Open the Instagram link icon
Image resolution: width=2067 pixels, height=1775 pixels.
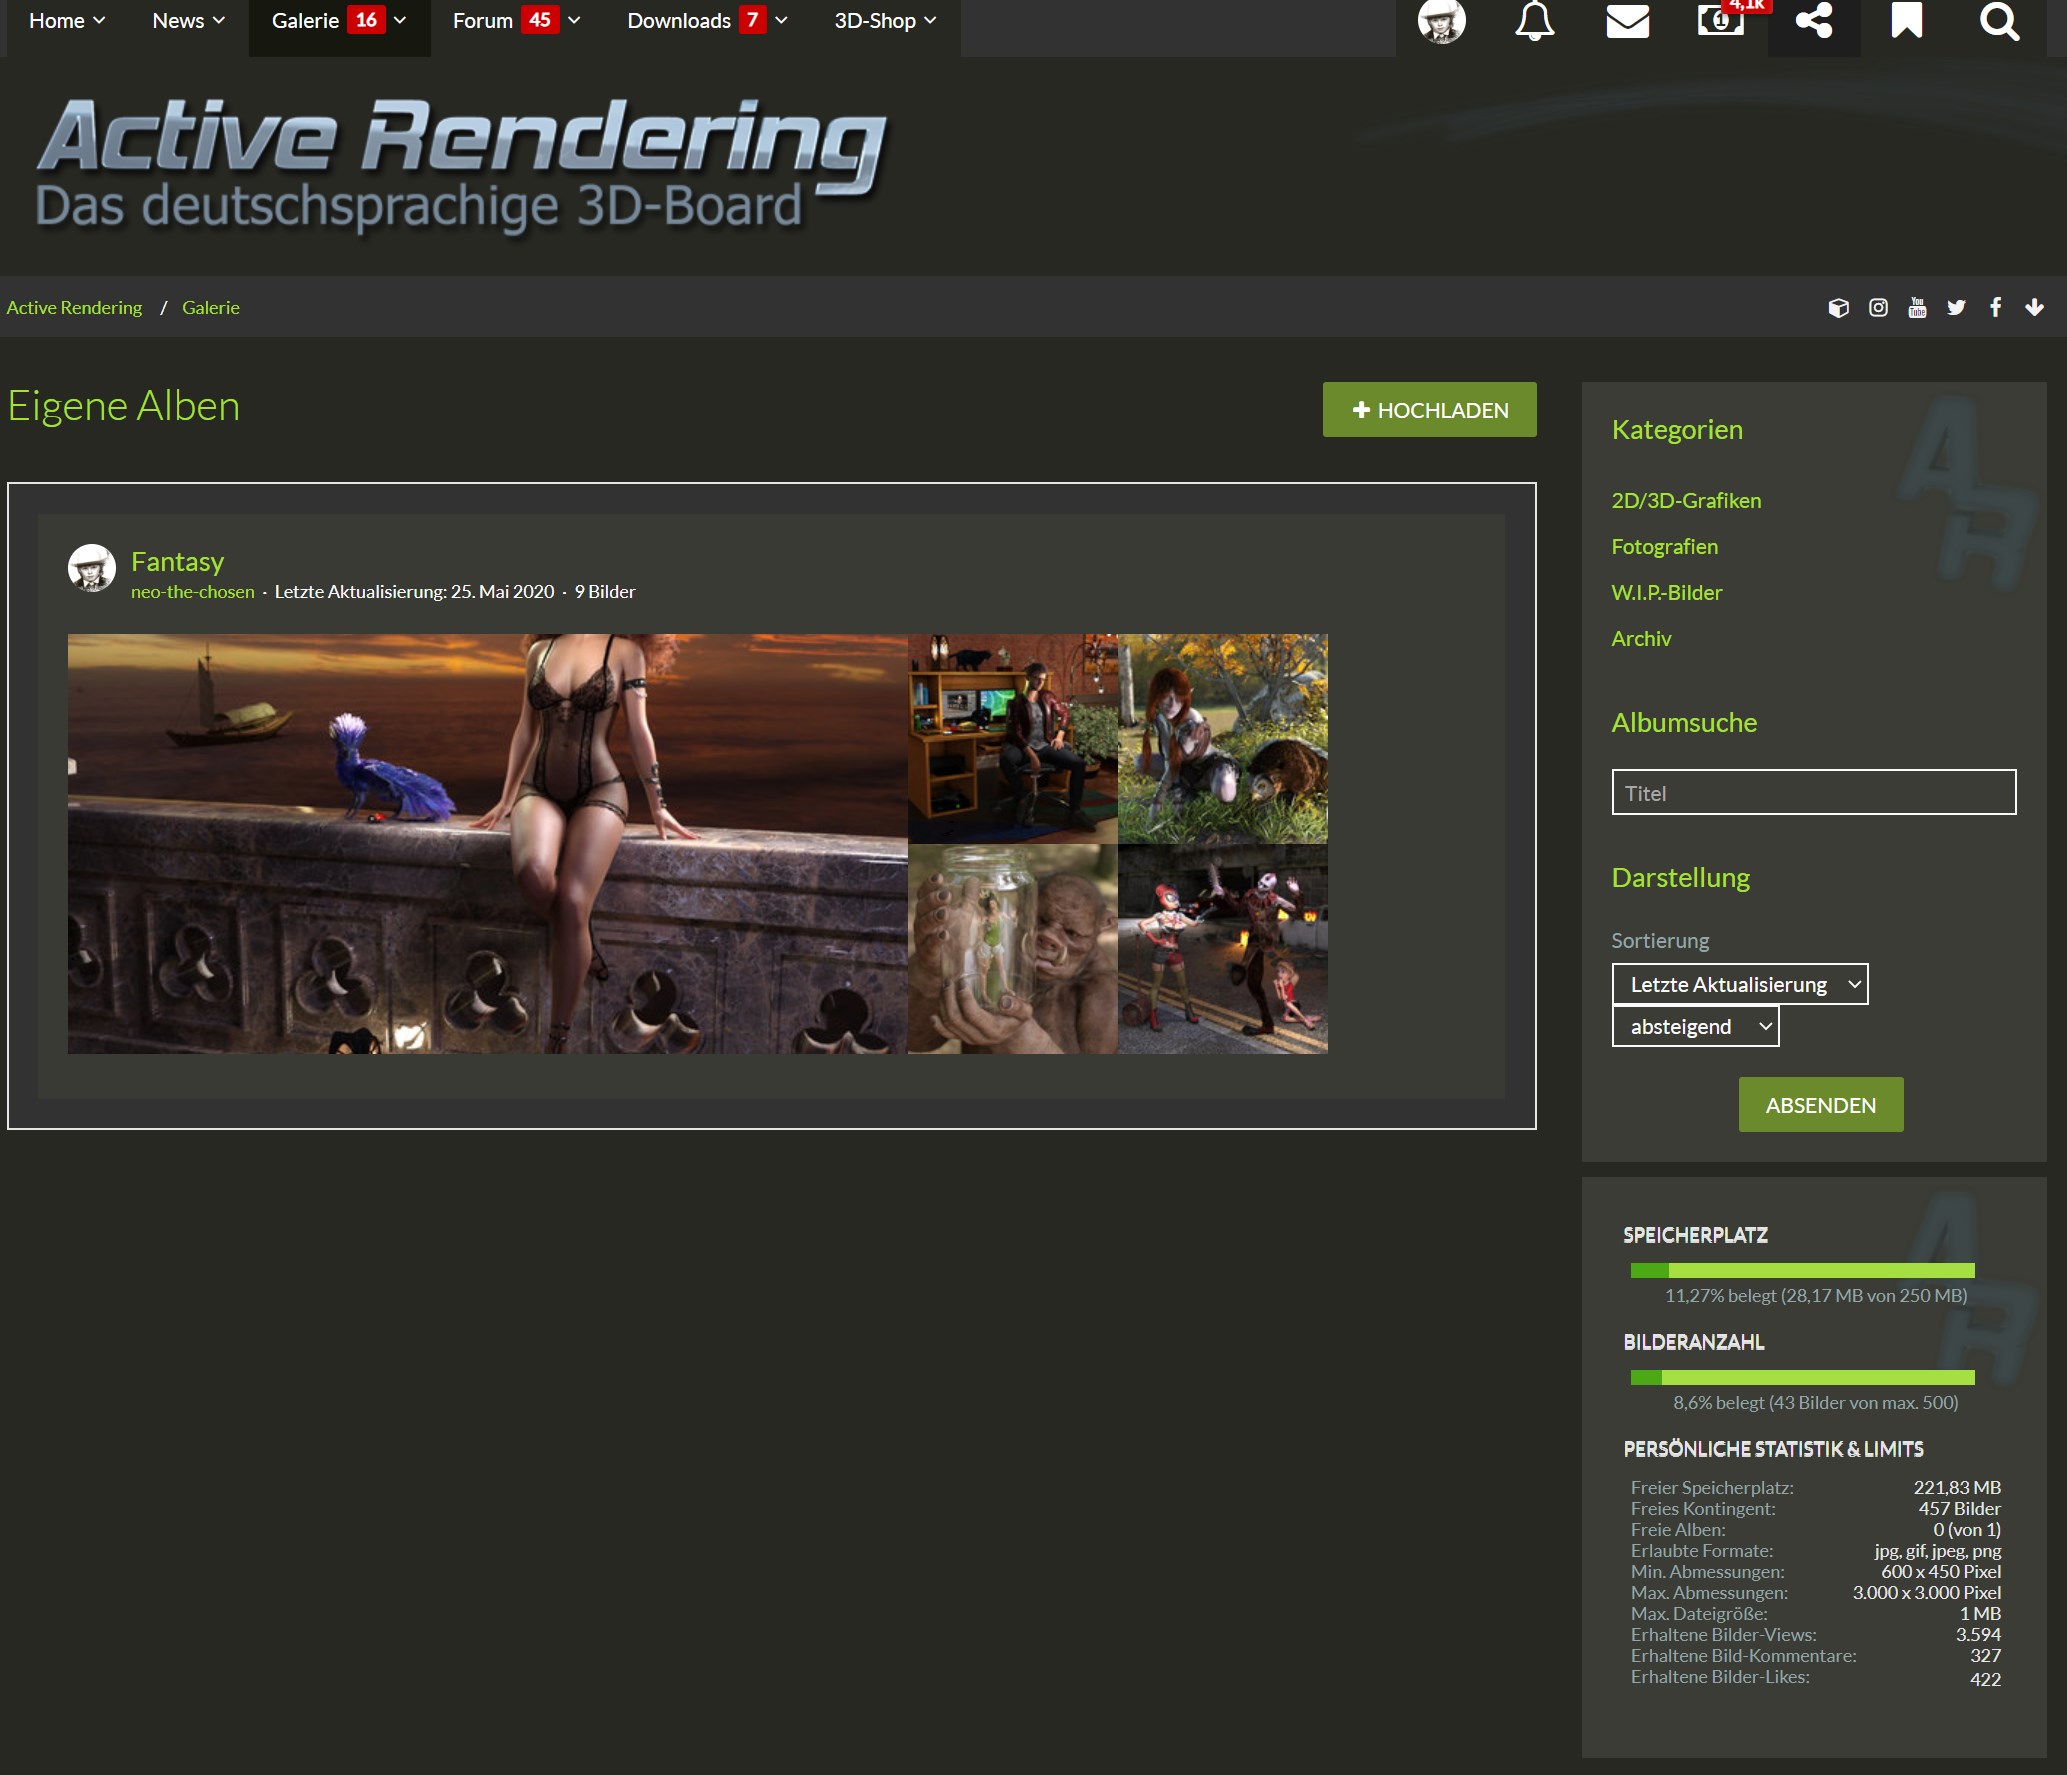pos(1878,308)
